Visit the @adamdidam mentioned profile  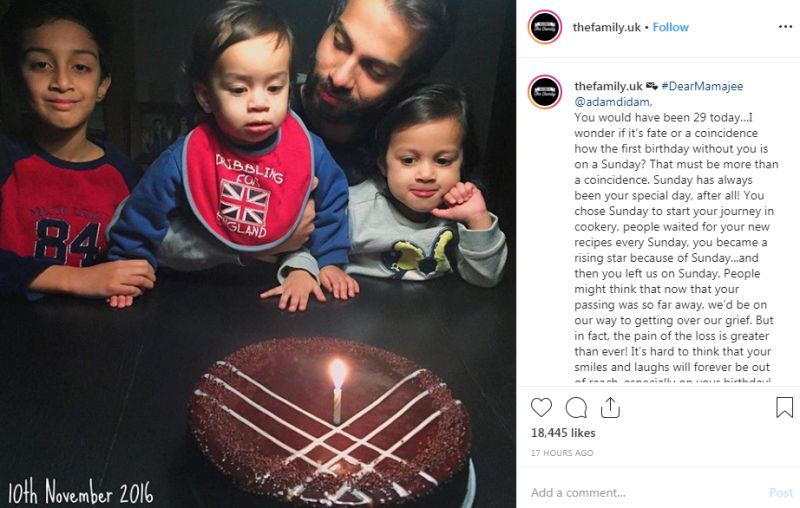pyautogui.click(x=612, y=101)
